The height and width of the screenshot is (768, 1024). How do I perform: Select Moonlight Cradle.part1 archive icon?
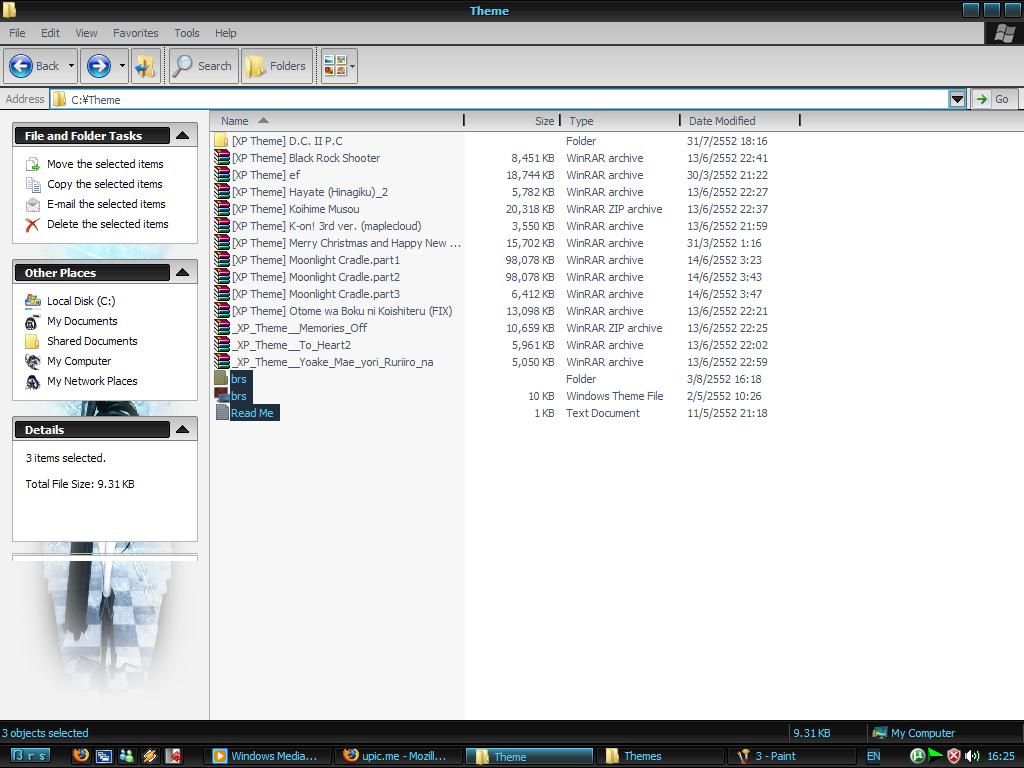click(x=221, y=259)
